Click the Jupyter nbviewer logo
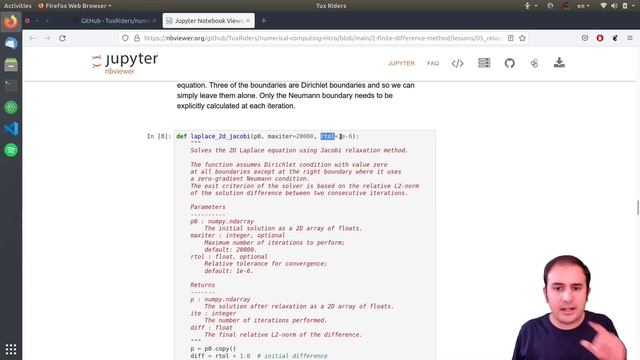This screenshot has width=640, height=360. click(x=125, y=63)
